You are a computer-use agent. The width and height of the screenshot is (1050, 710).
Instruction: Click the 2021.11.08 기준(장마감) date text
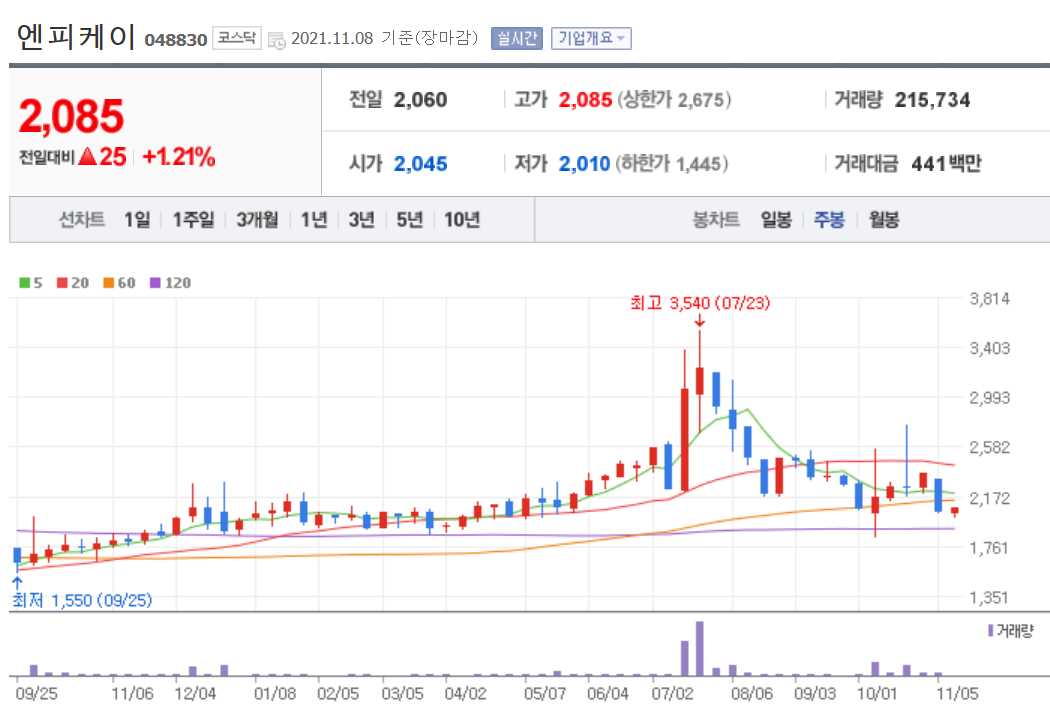(x=384, y=38)
